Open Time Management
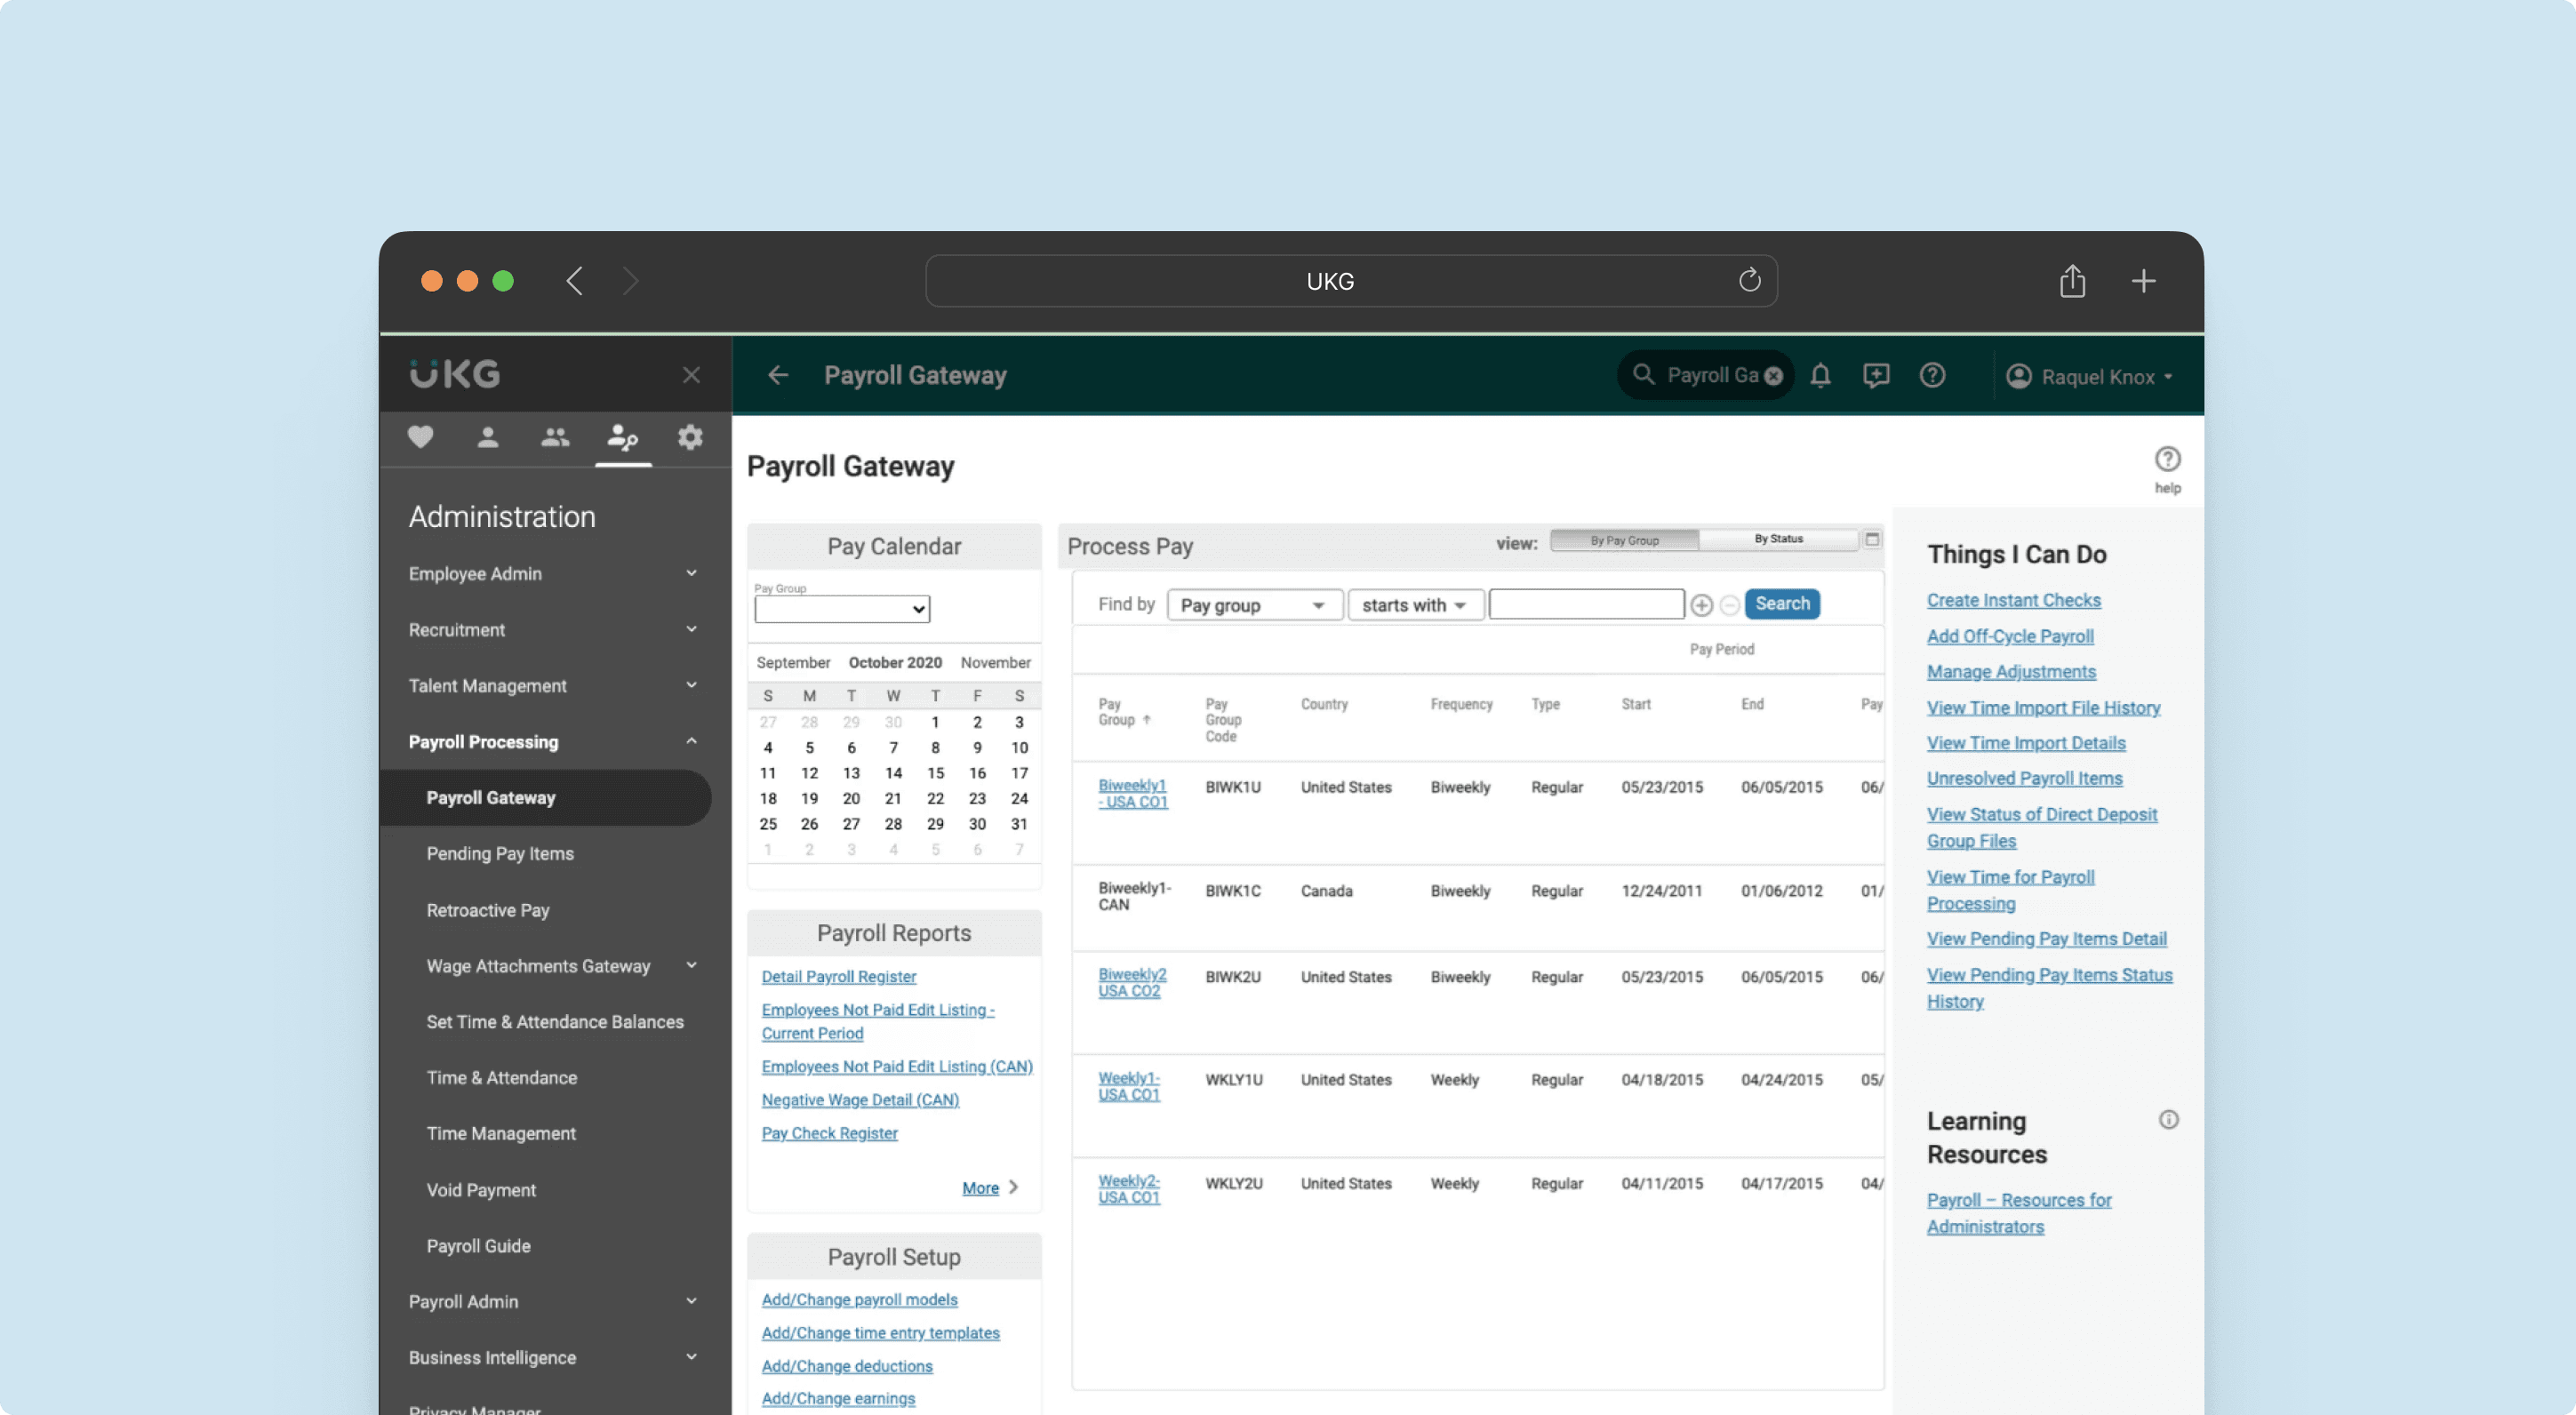This screenshot has width=2576, height=1415. coord(501,1134)
